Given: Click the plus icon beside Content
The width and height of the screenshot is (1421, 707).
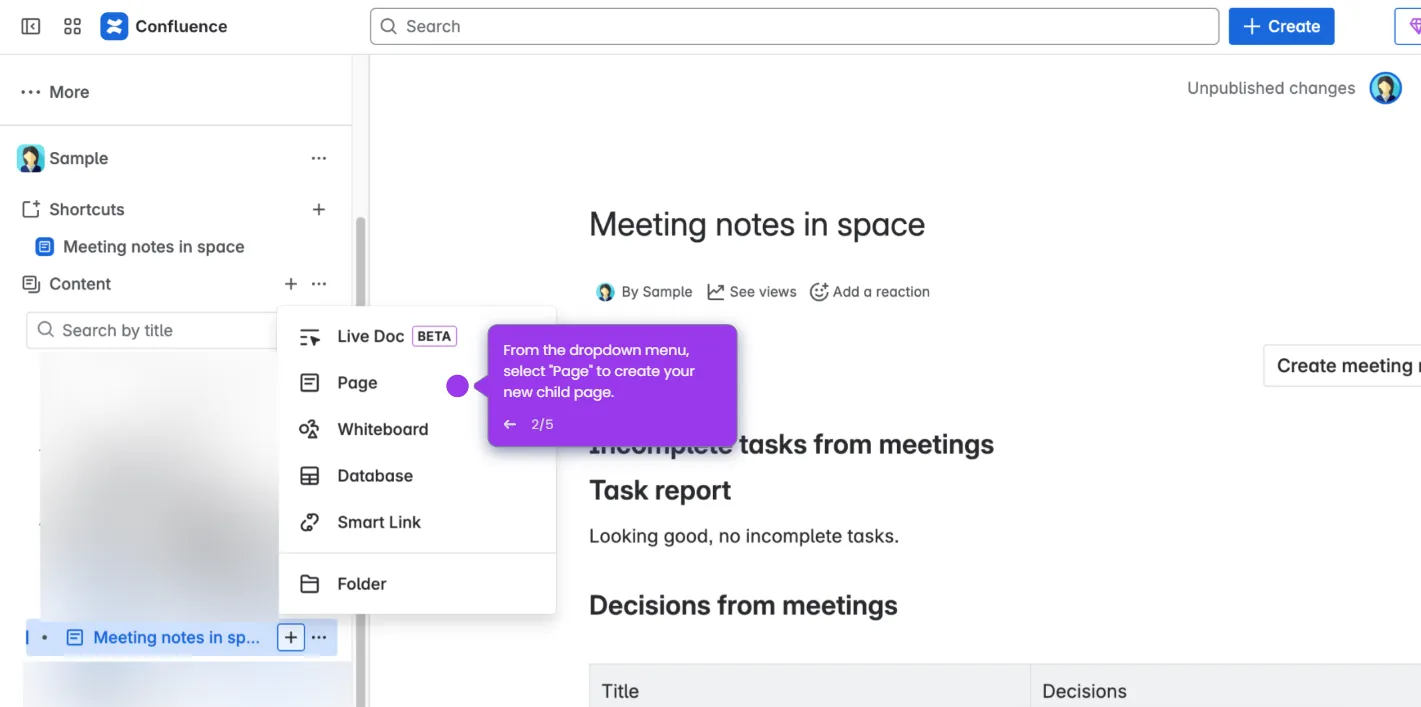Looking at the screenshot, I should point(291,284).
